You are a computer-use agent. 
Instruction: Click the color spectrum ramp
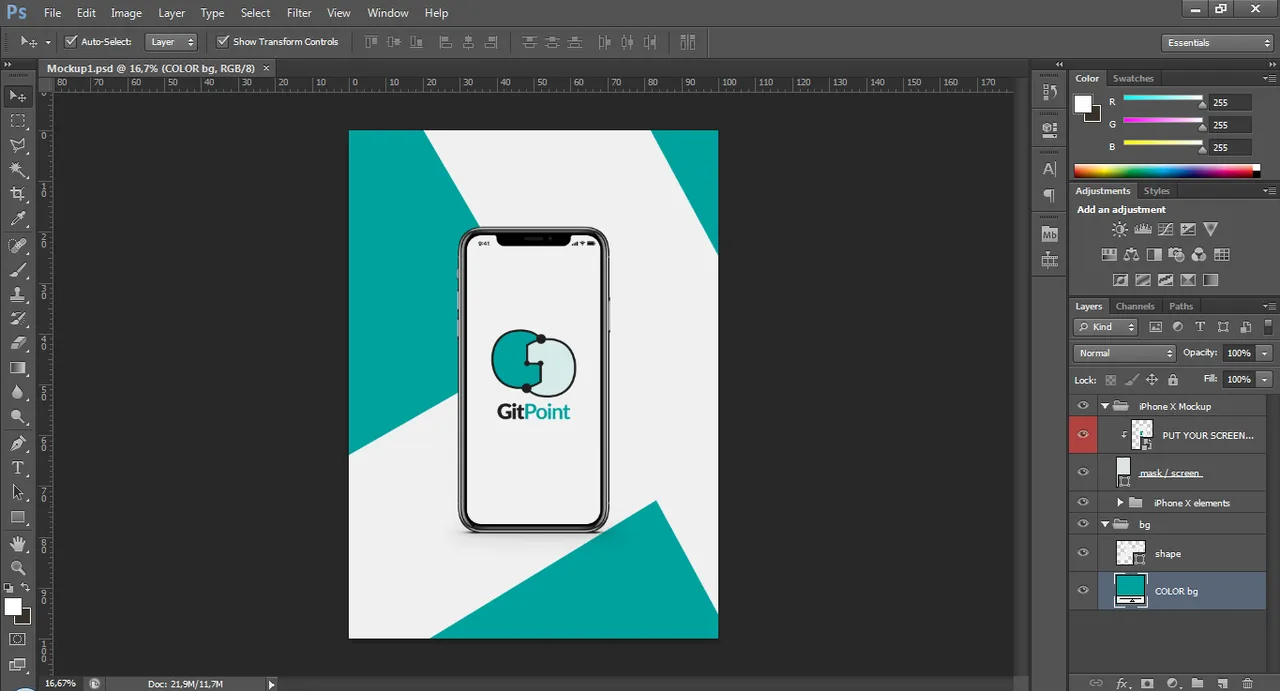1165,171
